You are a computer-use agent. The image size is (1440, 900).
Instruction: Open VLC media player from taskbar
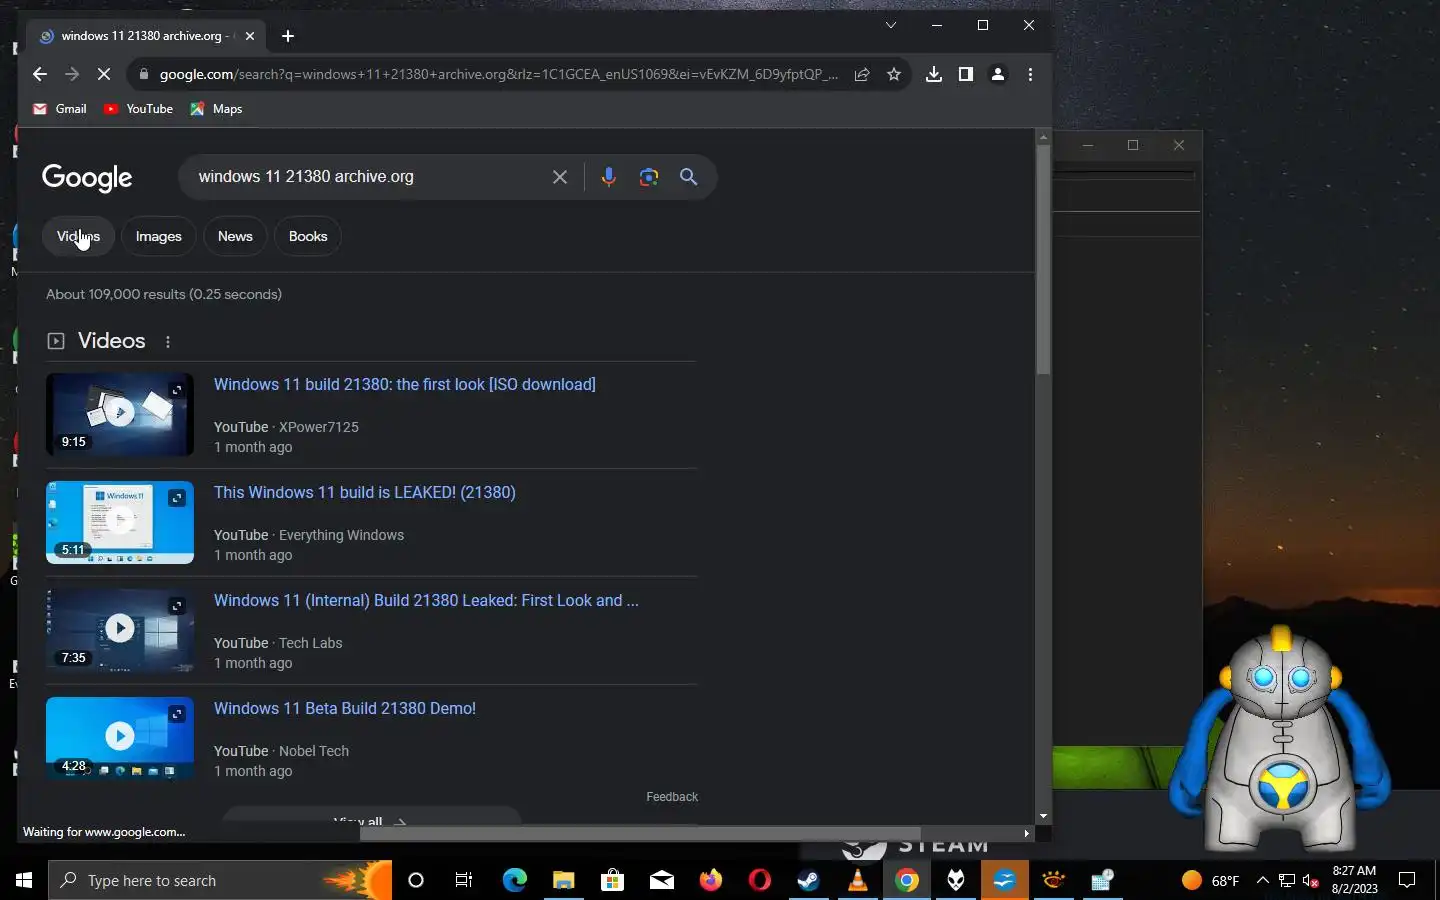pyautogui.click(x=857, y=880)
